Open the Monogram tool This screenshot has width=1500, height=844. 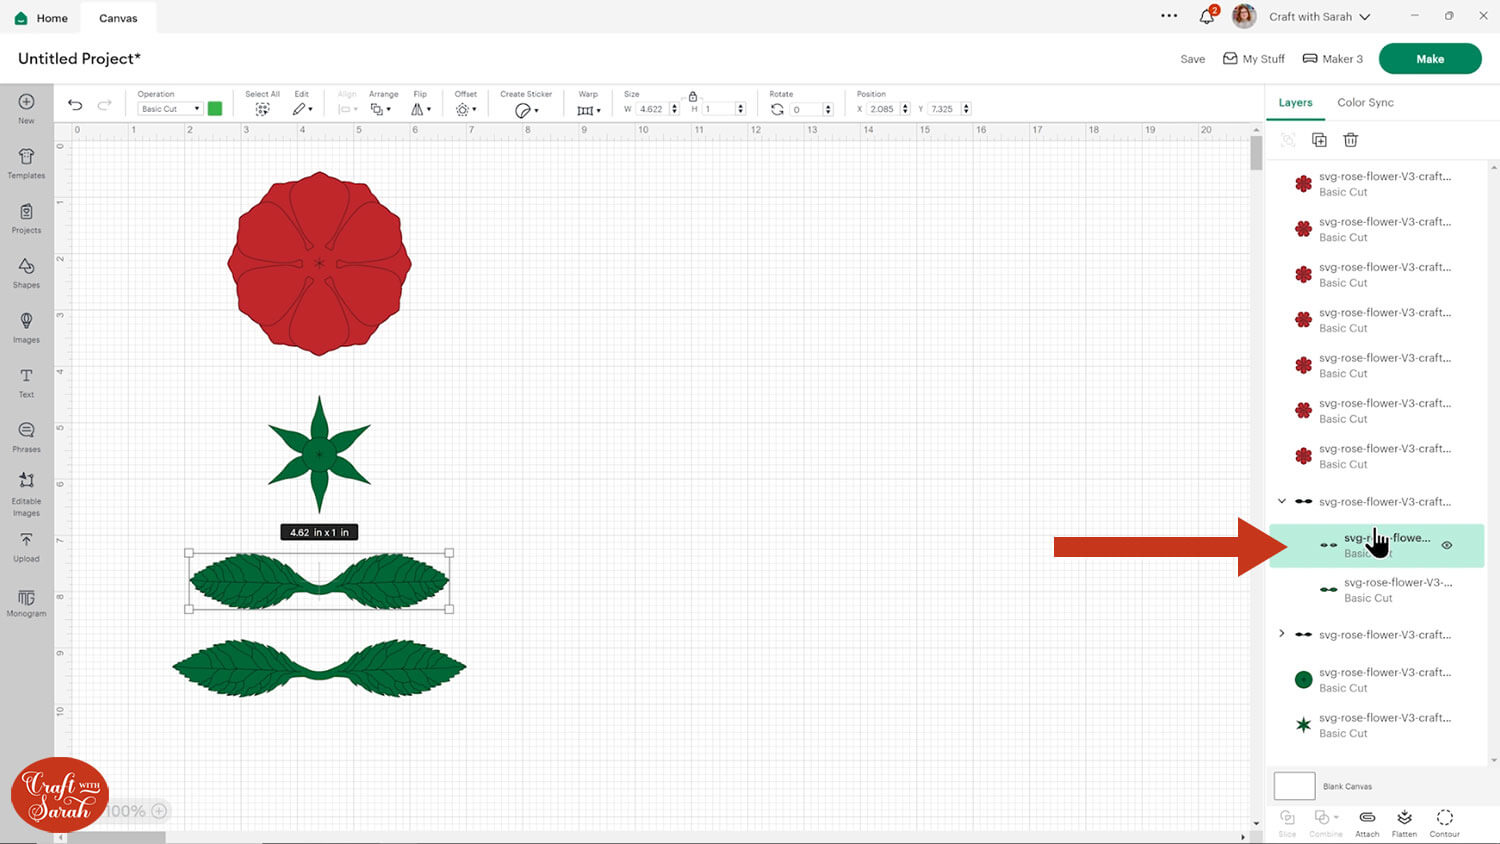coord(26,603)
